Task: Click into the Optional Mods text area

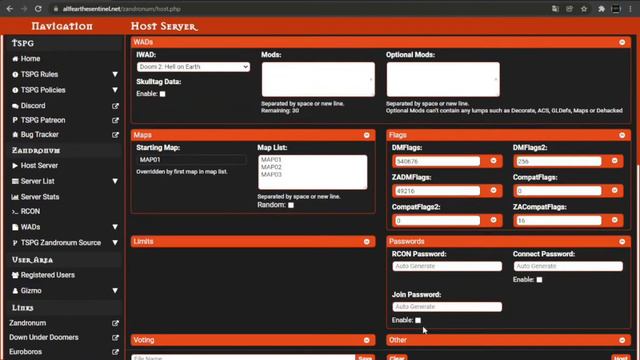Action: point(443,79)
